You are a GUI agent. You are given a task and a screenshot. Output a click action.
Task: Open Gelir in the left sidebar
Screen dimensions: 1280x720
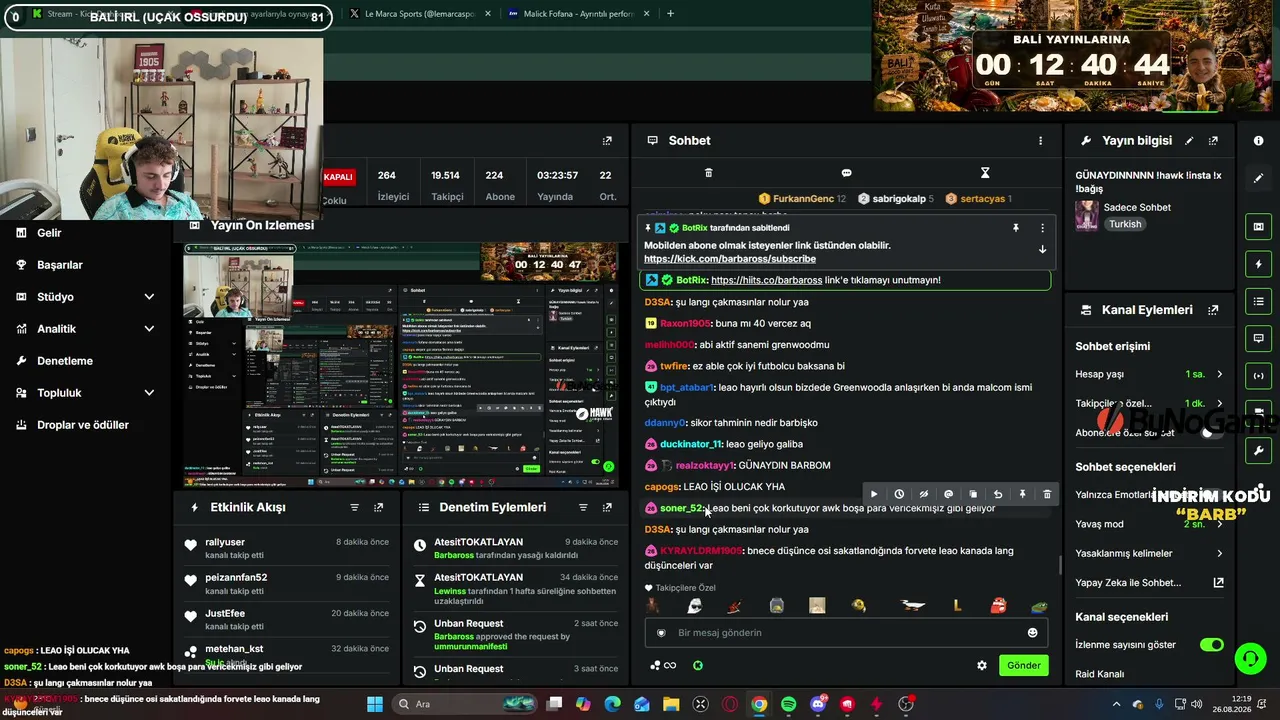coord(49,233)
